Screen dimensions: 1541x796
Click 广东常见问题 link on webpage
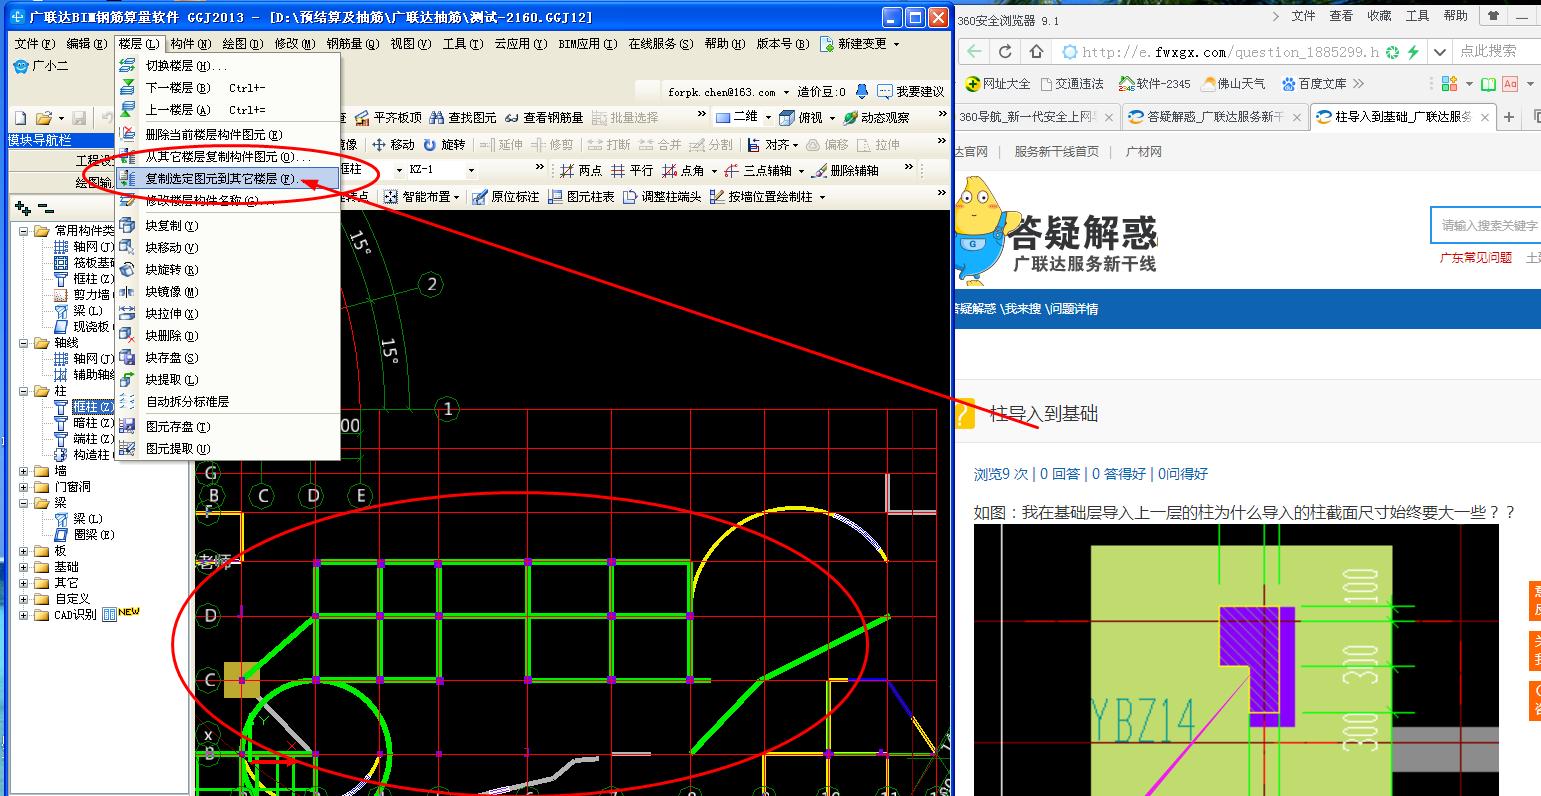point(1476,258)
